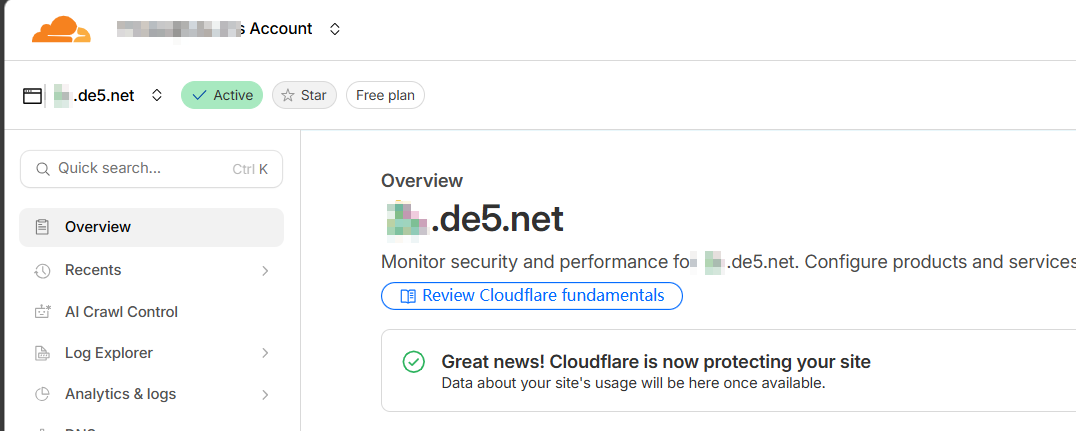Open the account switcher dropdown

click(x=335, y=29)
